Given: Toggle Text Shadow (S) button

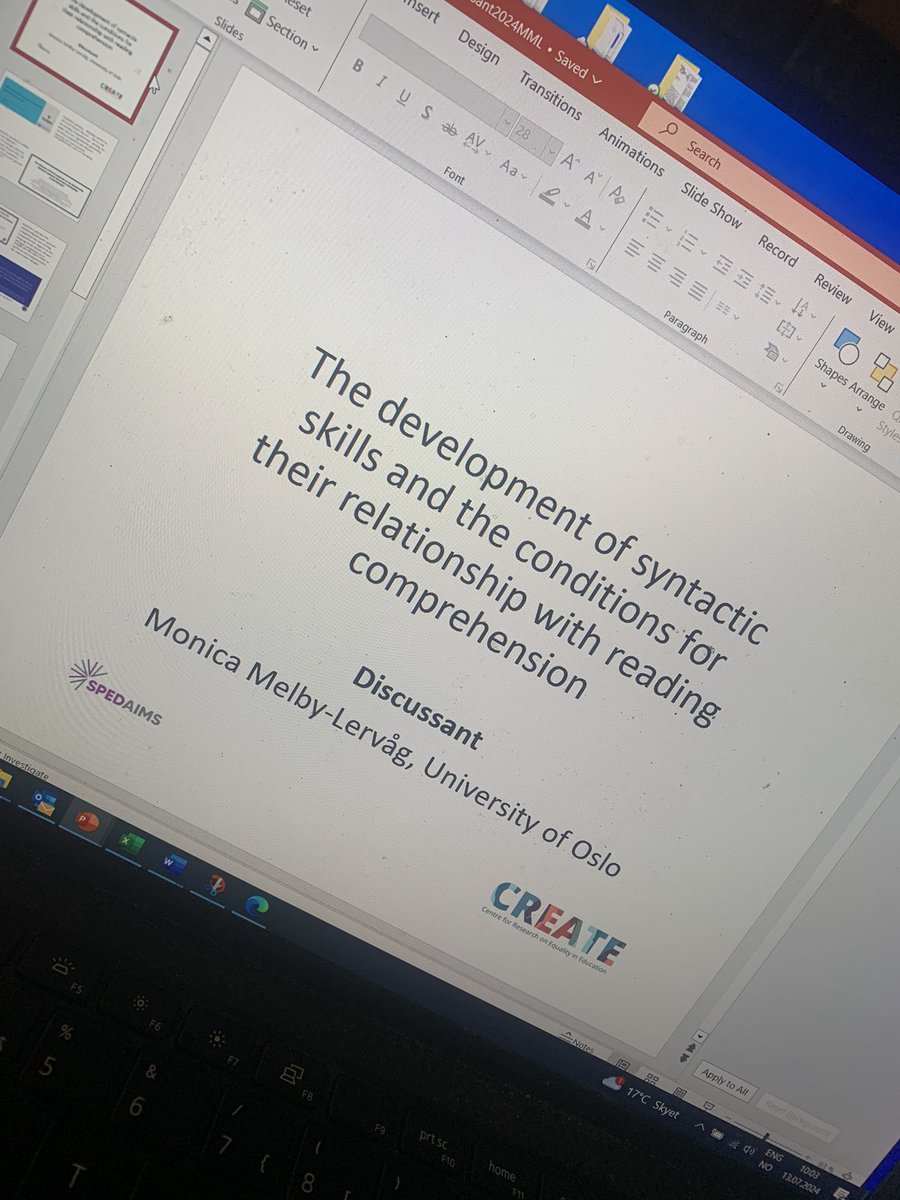Looking at the screenshot, I should point(427,112).
